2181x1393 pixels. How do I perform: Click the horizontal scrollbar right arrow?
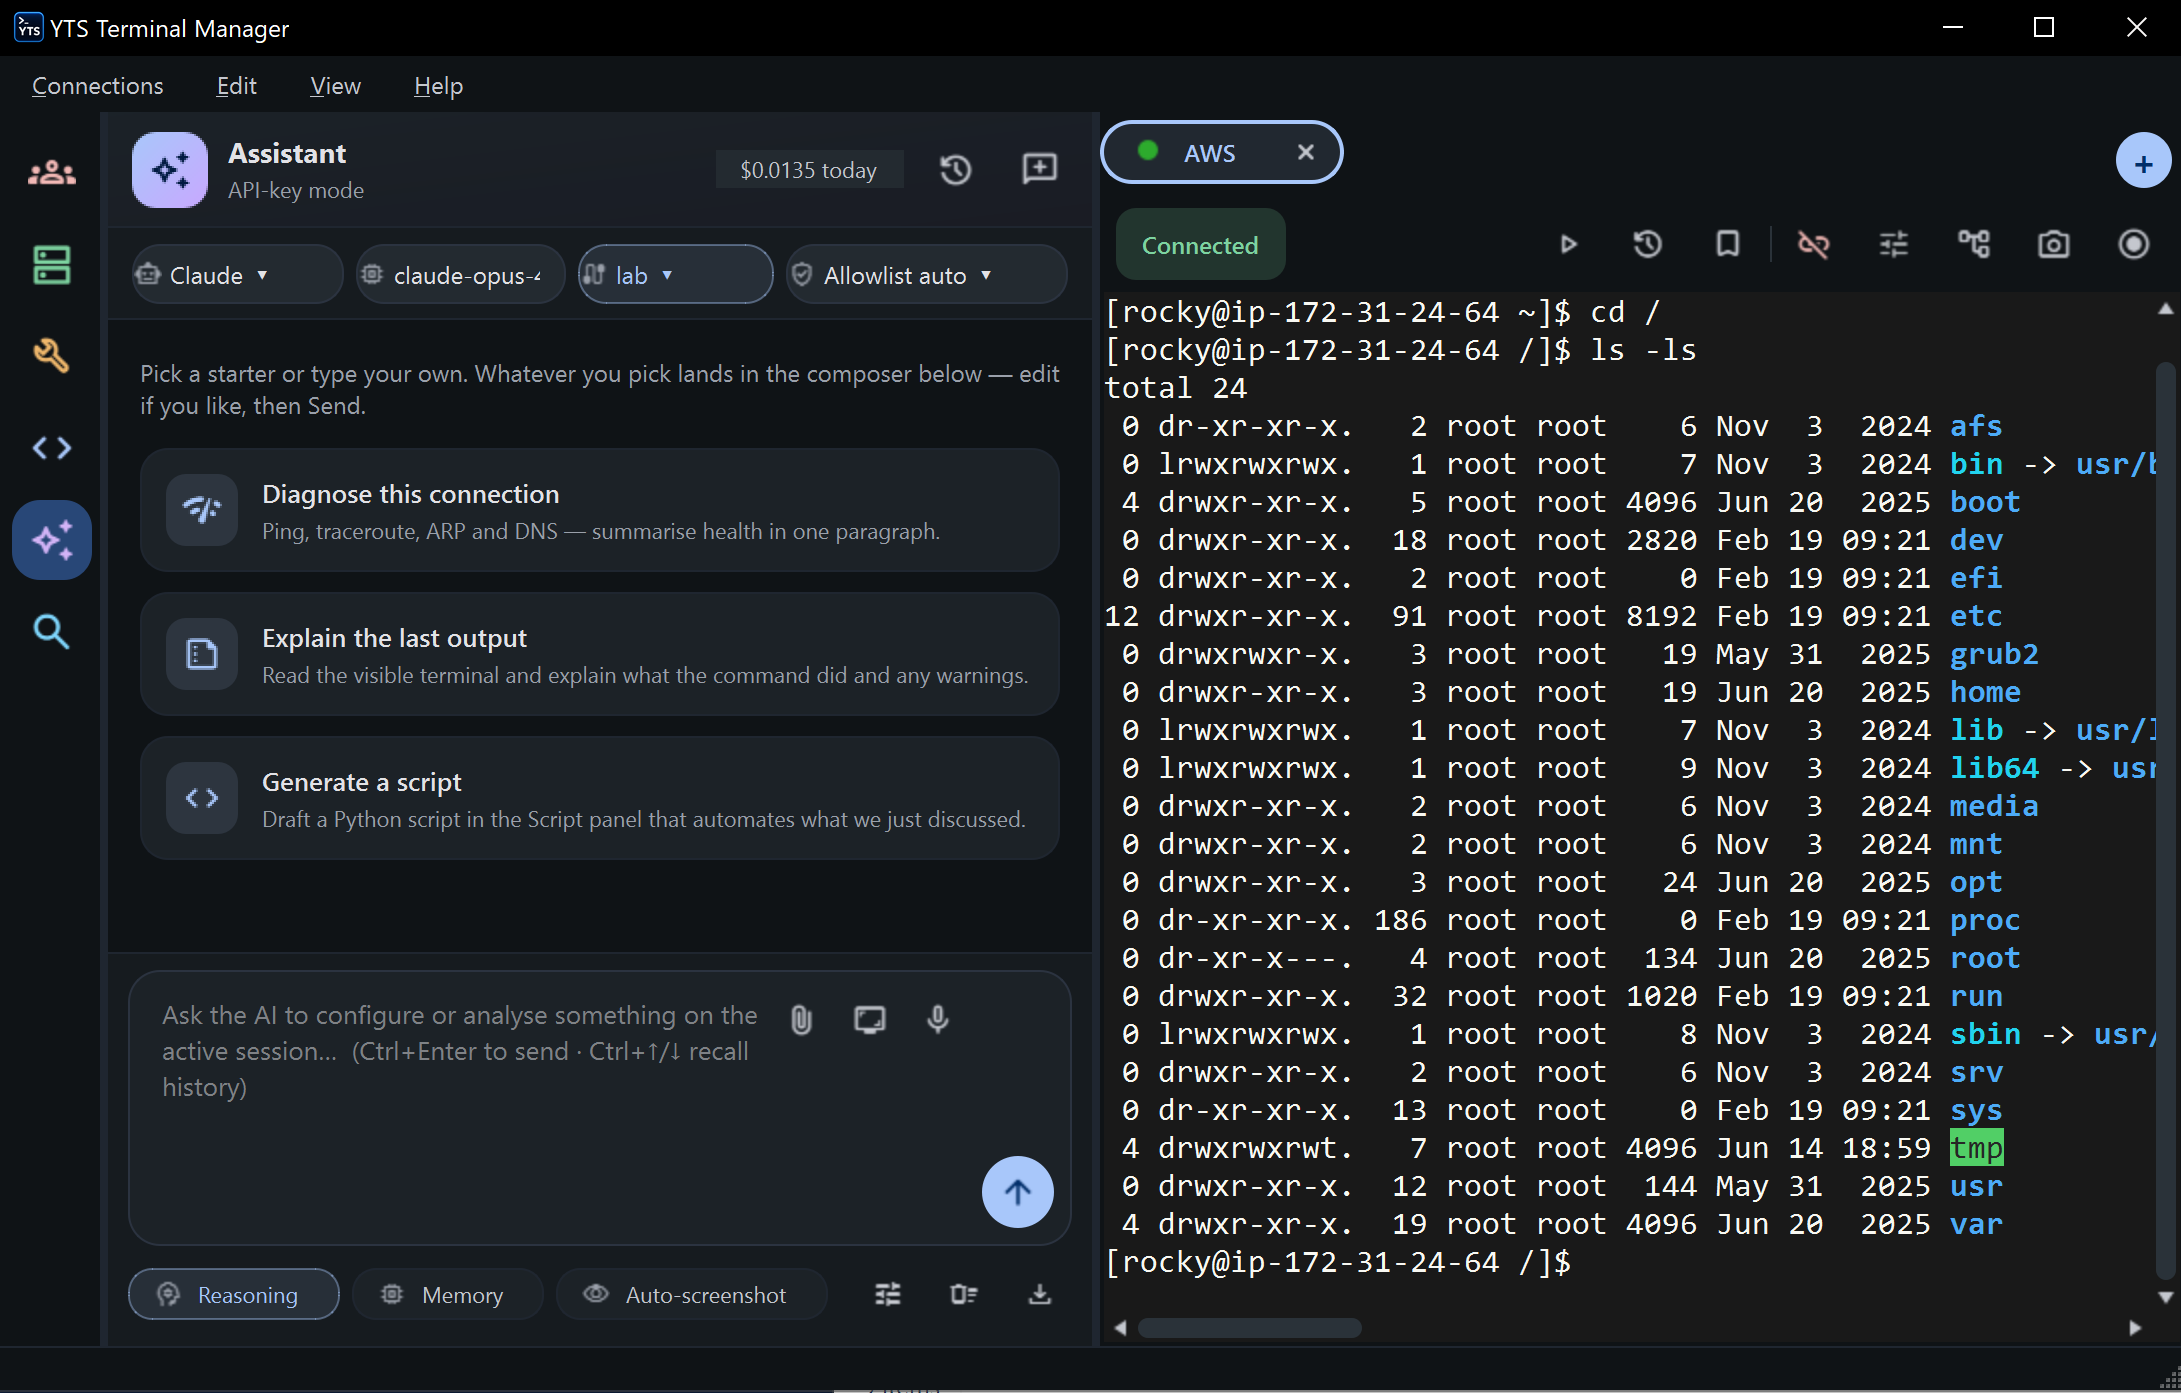coord(2135,1328)
